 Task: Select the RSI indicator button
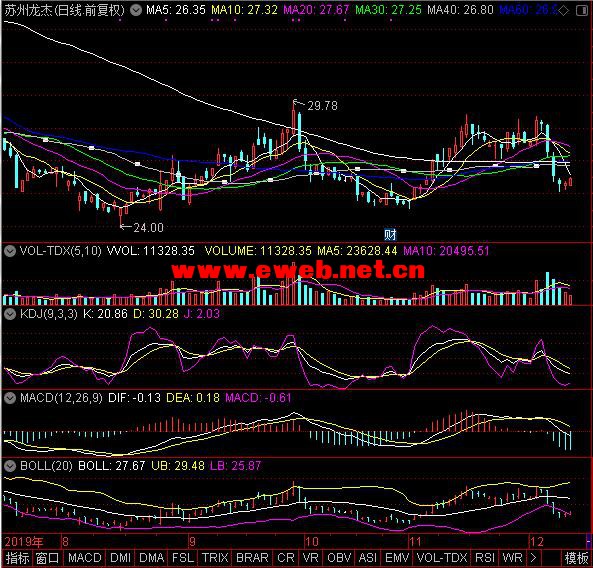(485, 558)
